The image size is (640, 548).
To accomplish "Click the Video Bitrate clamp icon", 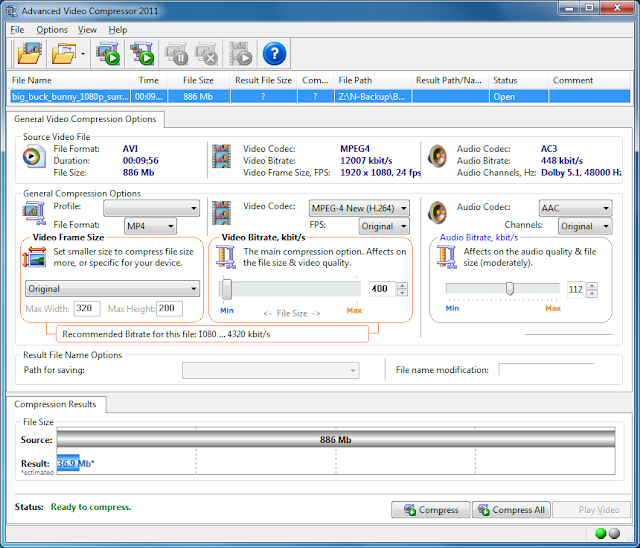I will [226, 257].
